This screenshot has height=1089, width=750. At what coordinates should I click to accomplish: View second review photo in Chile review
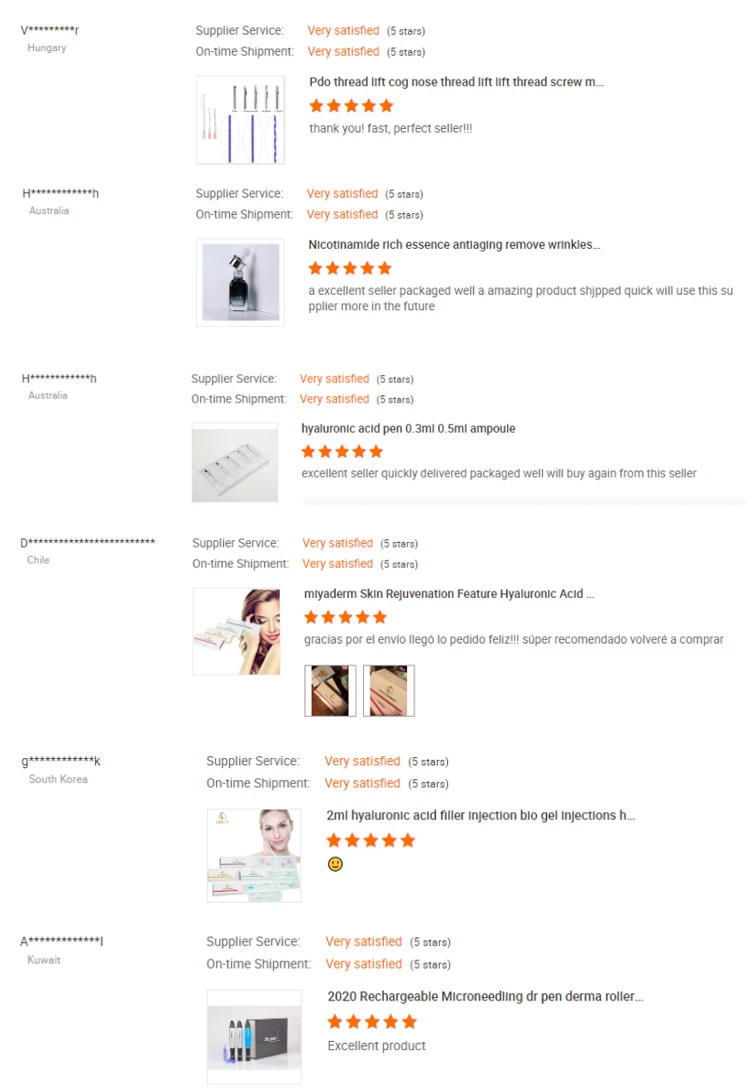click(x=389, y=690)
